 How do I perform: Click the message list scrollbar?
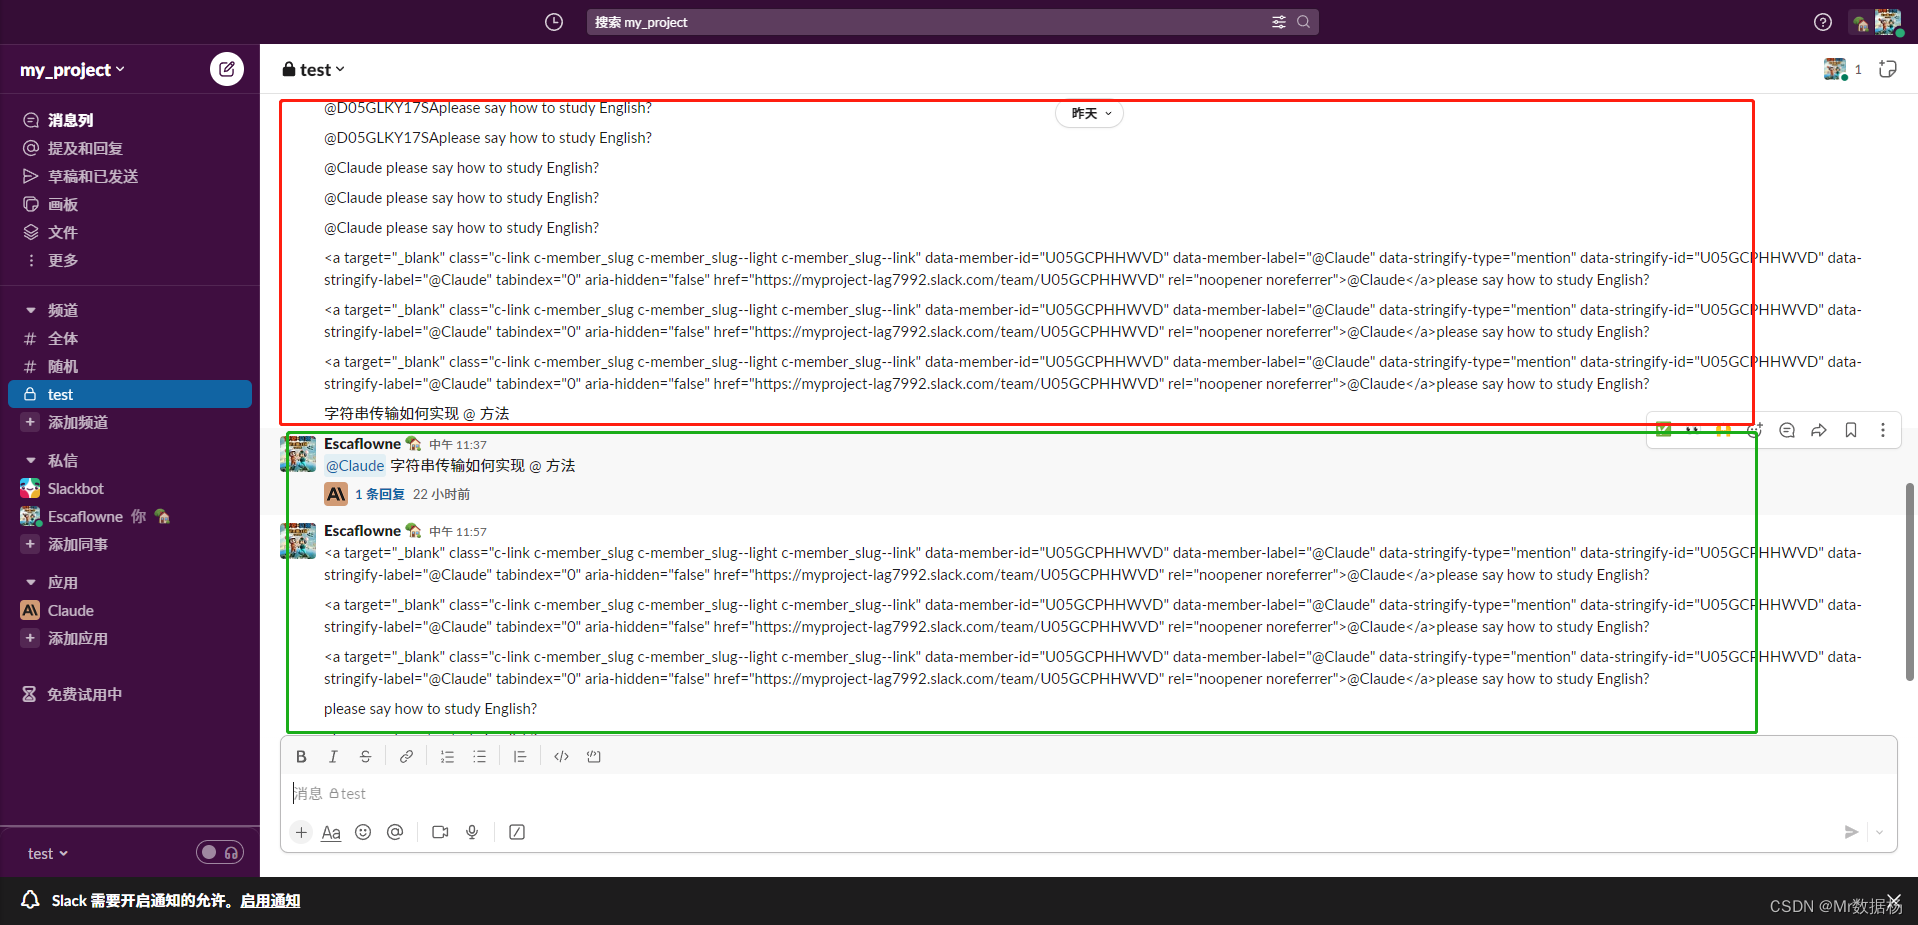1909,582
